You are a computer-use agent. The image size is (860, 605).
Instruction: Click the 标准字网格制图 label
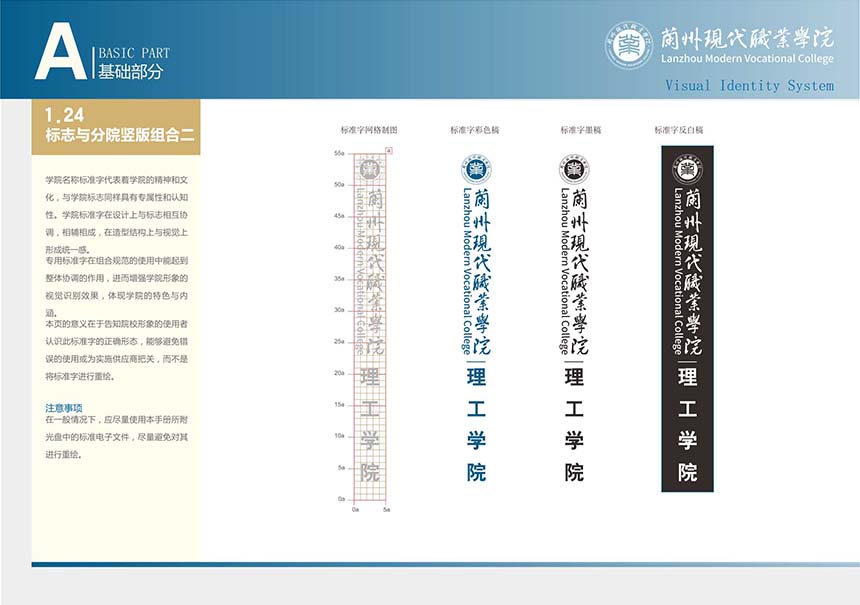coord(369,130)
